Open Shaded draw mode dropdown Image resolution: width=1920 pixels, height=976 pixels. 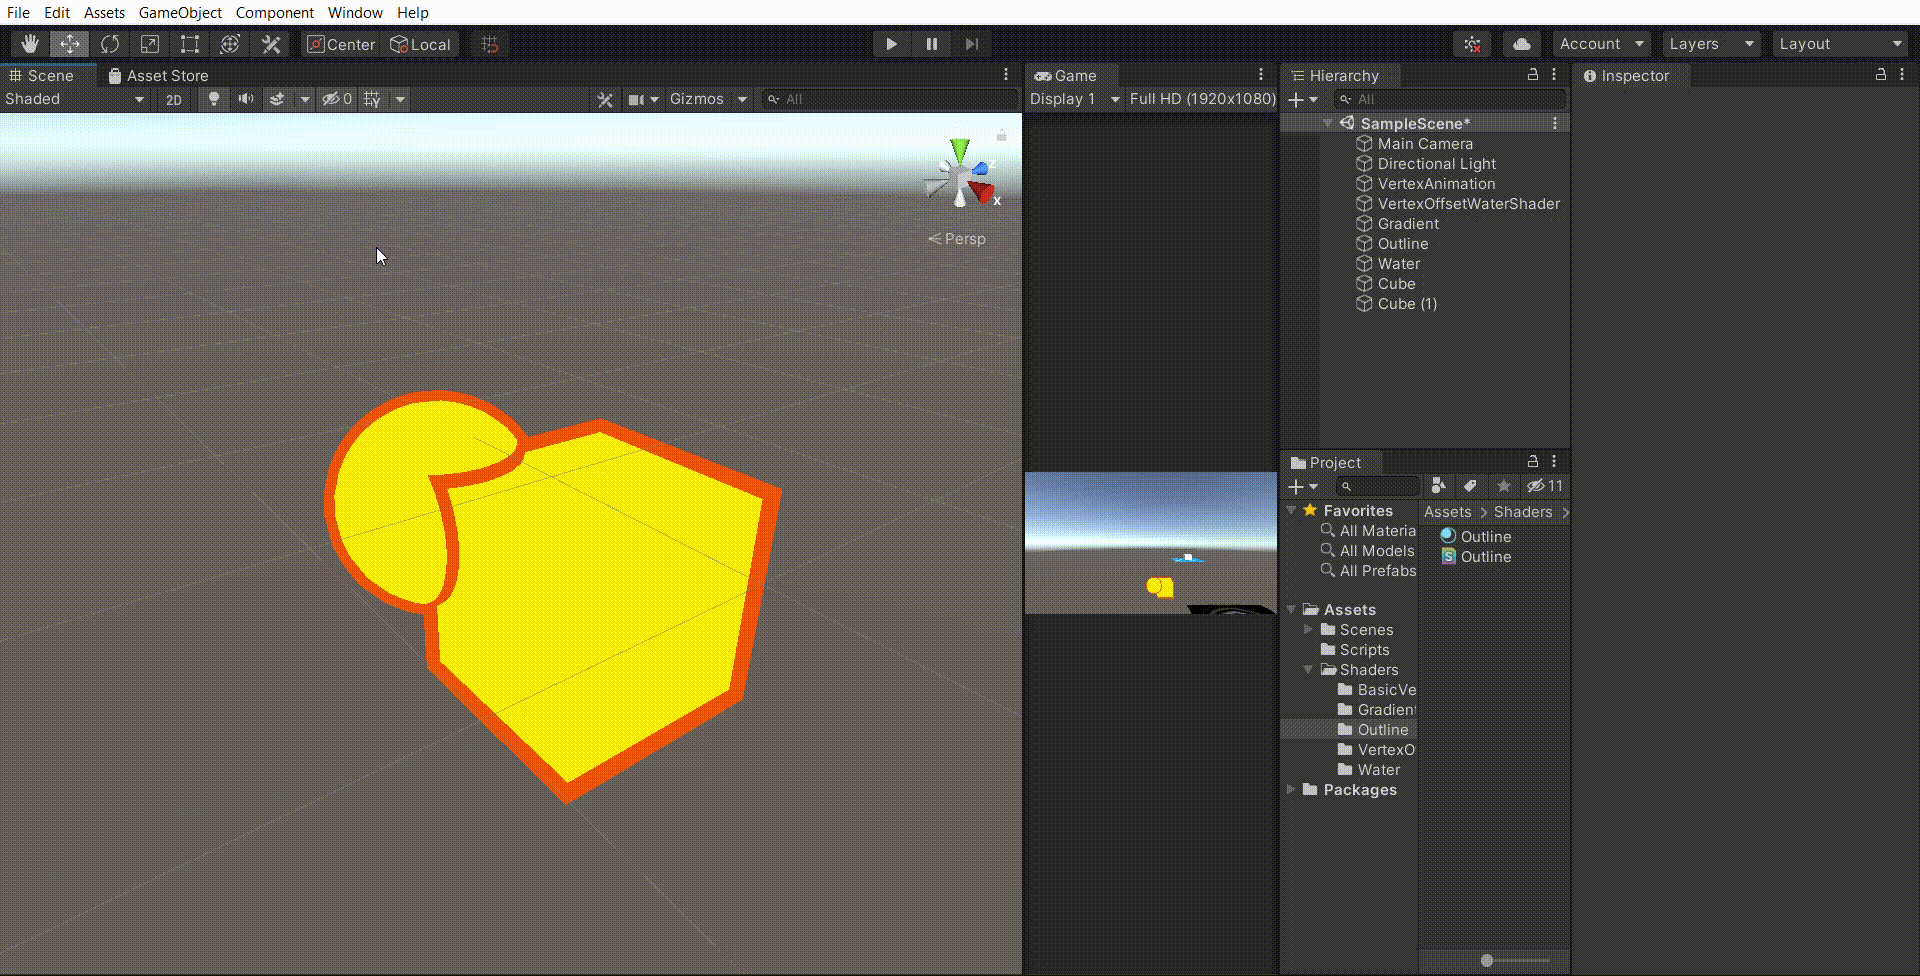(75, 99)
